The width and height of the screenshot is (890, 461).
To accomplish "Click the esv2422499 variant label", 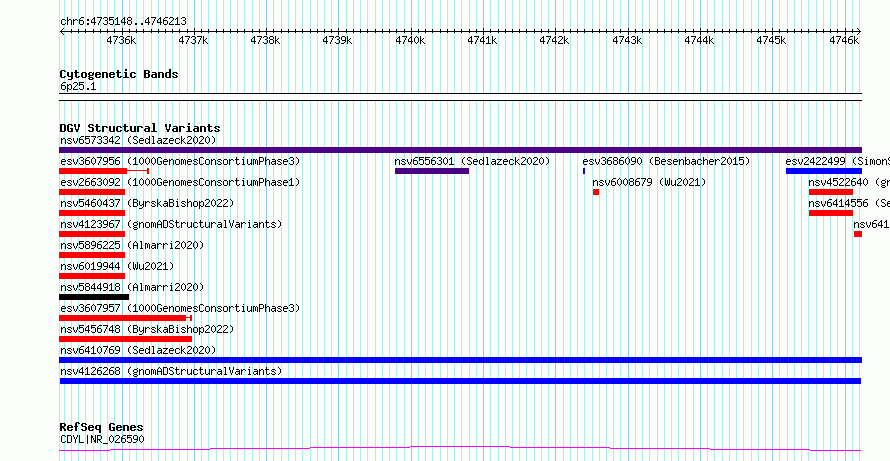I will click(837, 161).
